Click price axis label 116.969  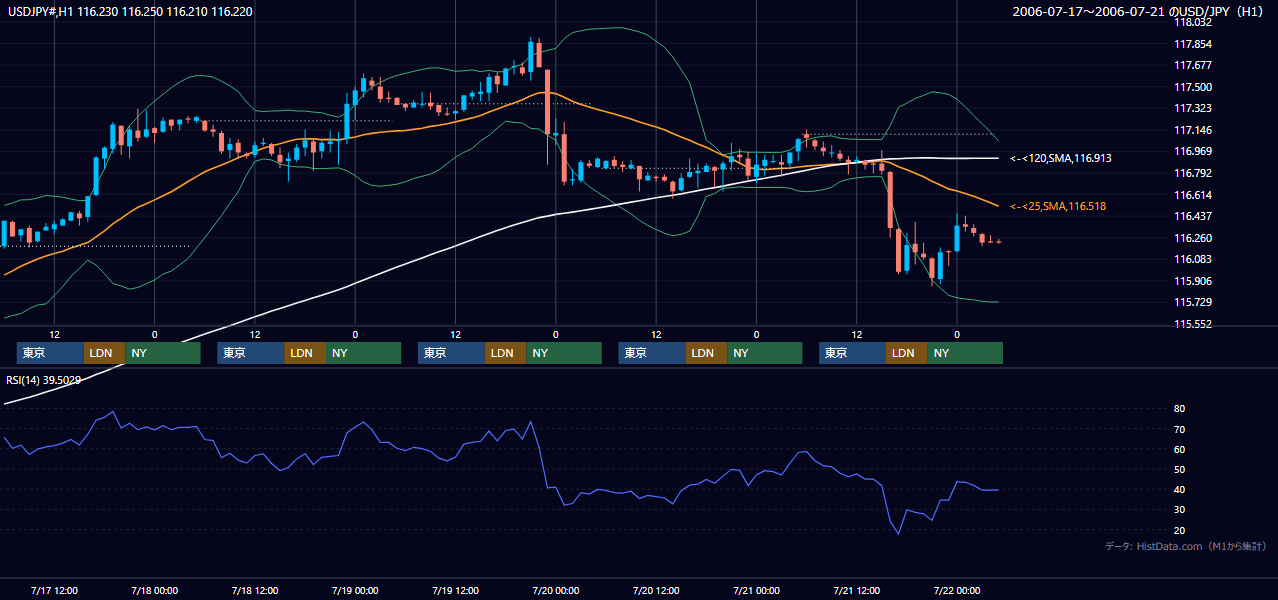tap(1194, 151)
